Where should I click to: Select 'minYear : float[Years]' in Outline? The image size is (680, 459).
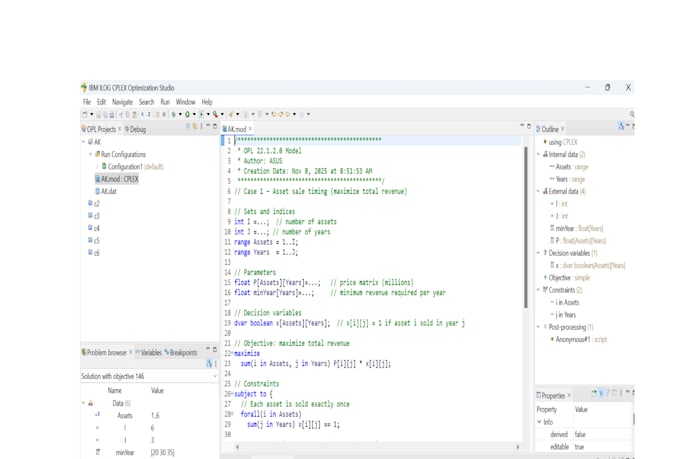tap(576, 228)
